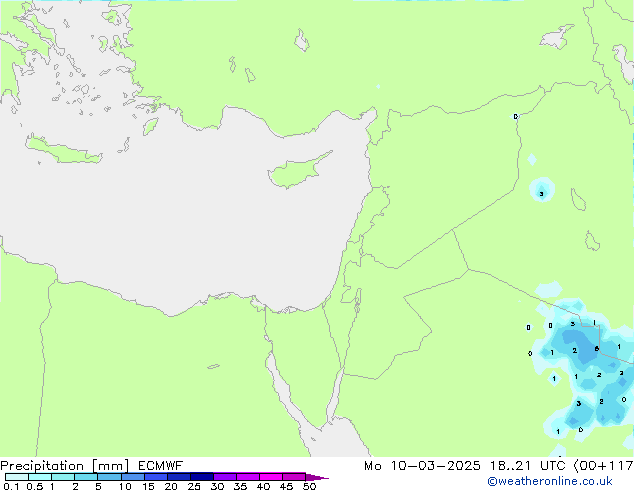Click the '(00+117' forecast offset text

[603, 466]
